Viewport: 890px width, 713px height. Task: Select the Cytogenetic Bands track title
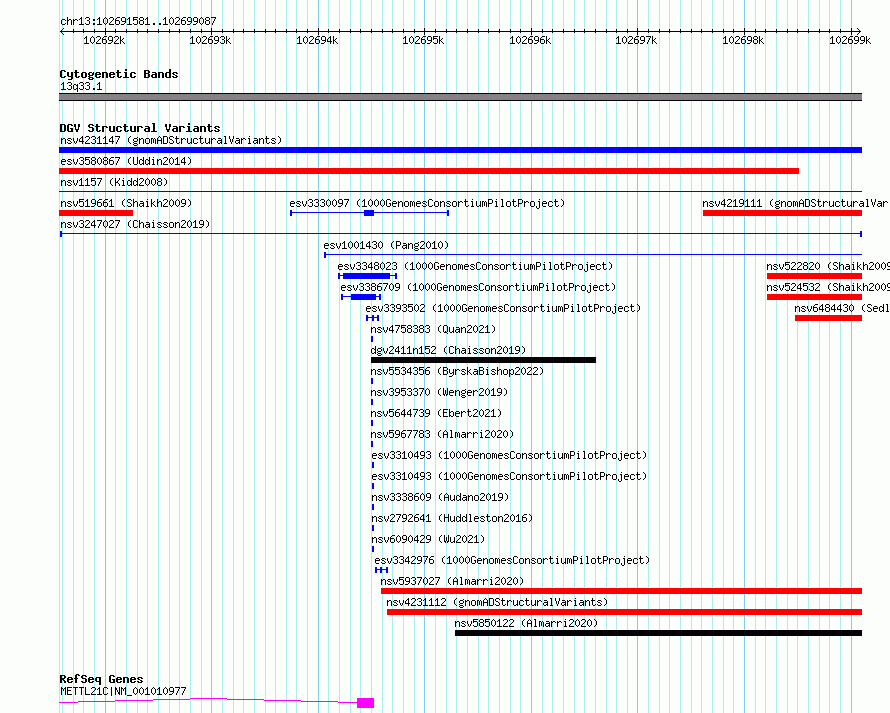(x=119, y=74)
